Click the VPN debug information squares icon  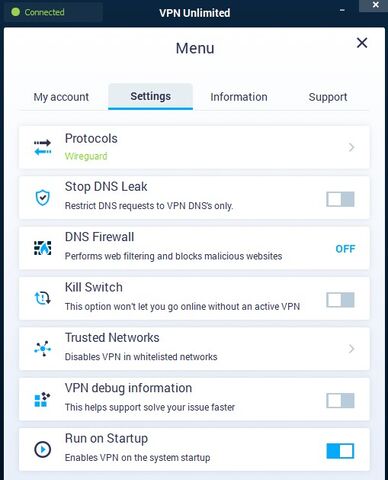click(x=42, y=399)
